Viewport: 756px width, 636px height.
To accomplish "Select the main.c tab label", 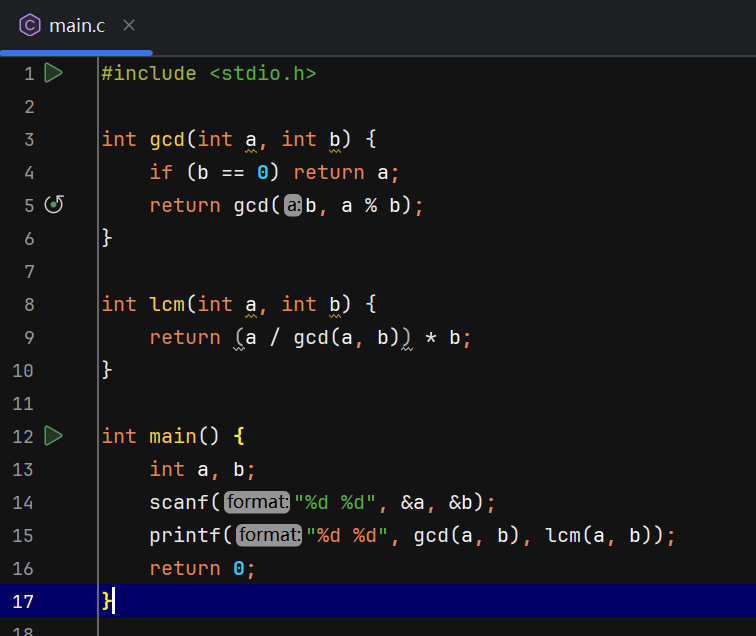I will click(x=77, y=25).
